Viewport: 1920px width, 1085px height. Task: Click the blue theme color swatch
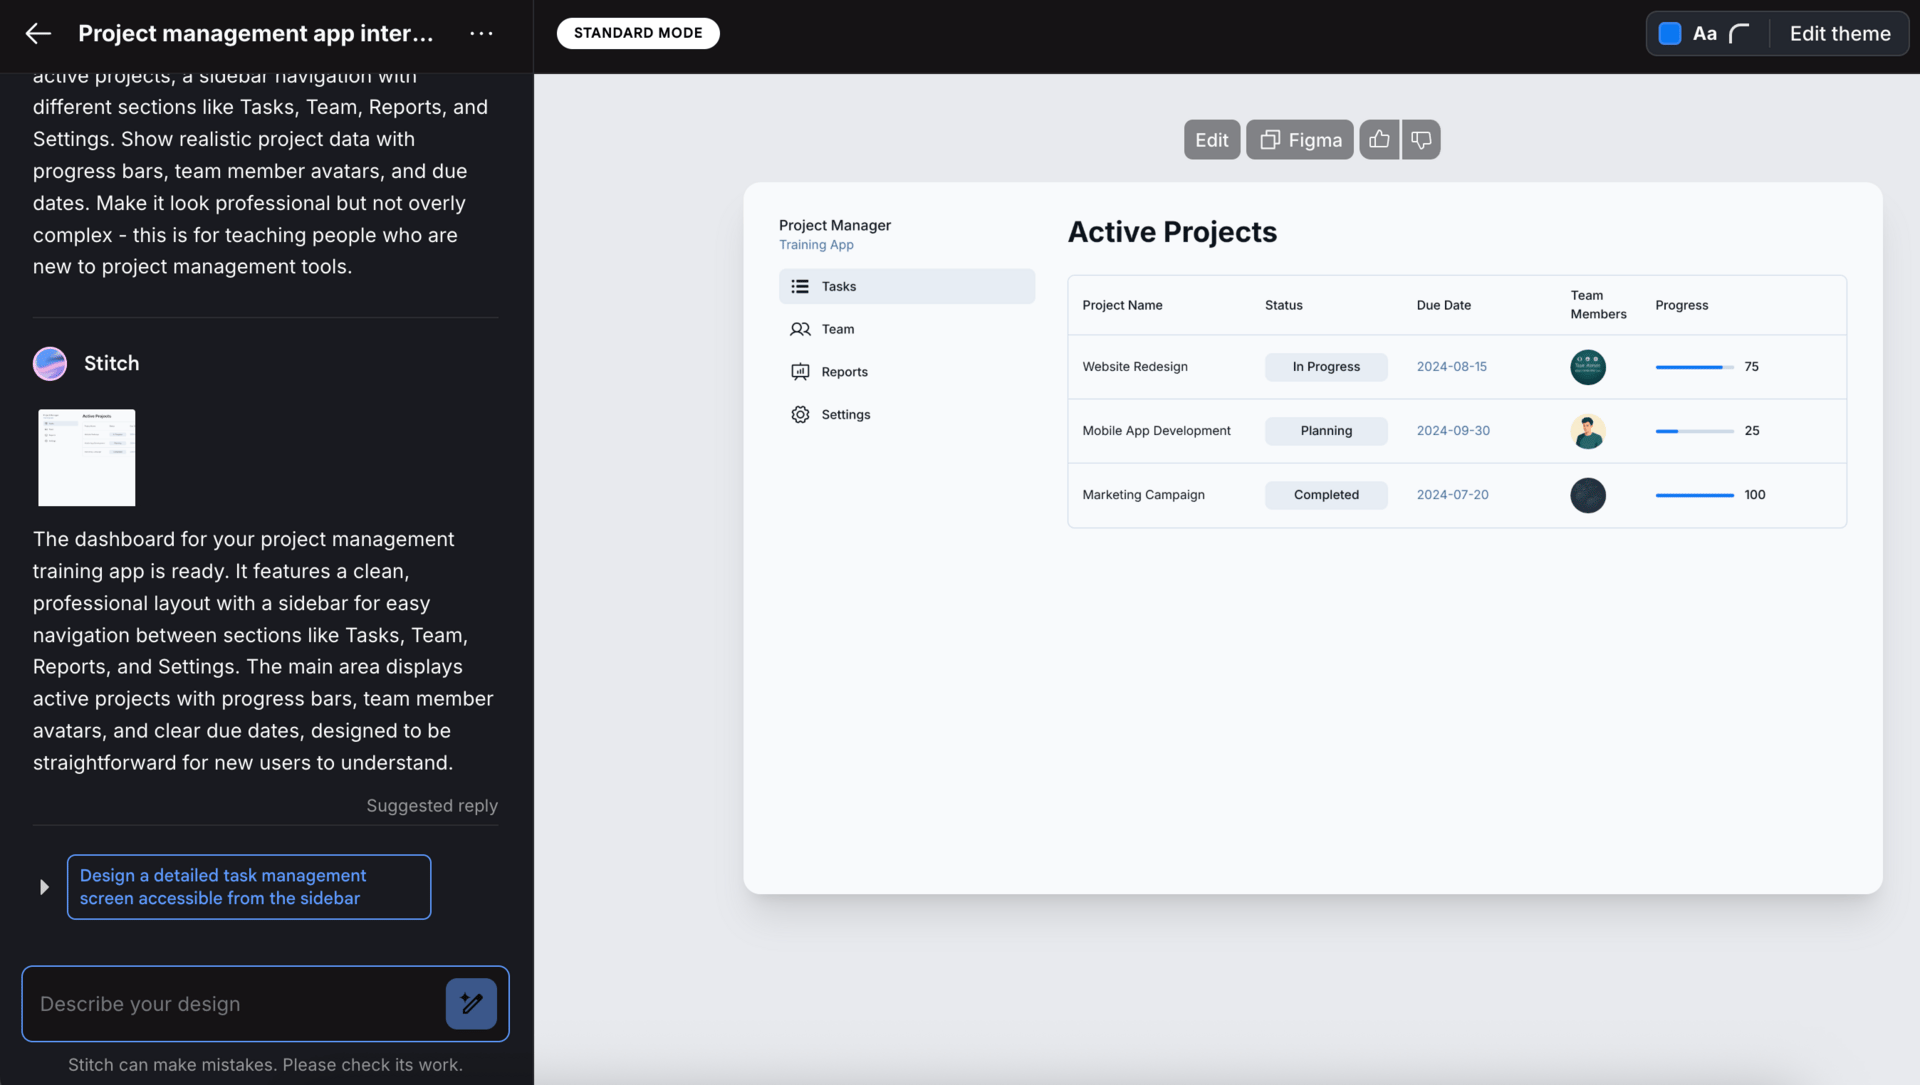pos(1669,33)
